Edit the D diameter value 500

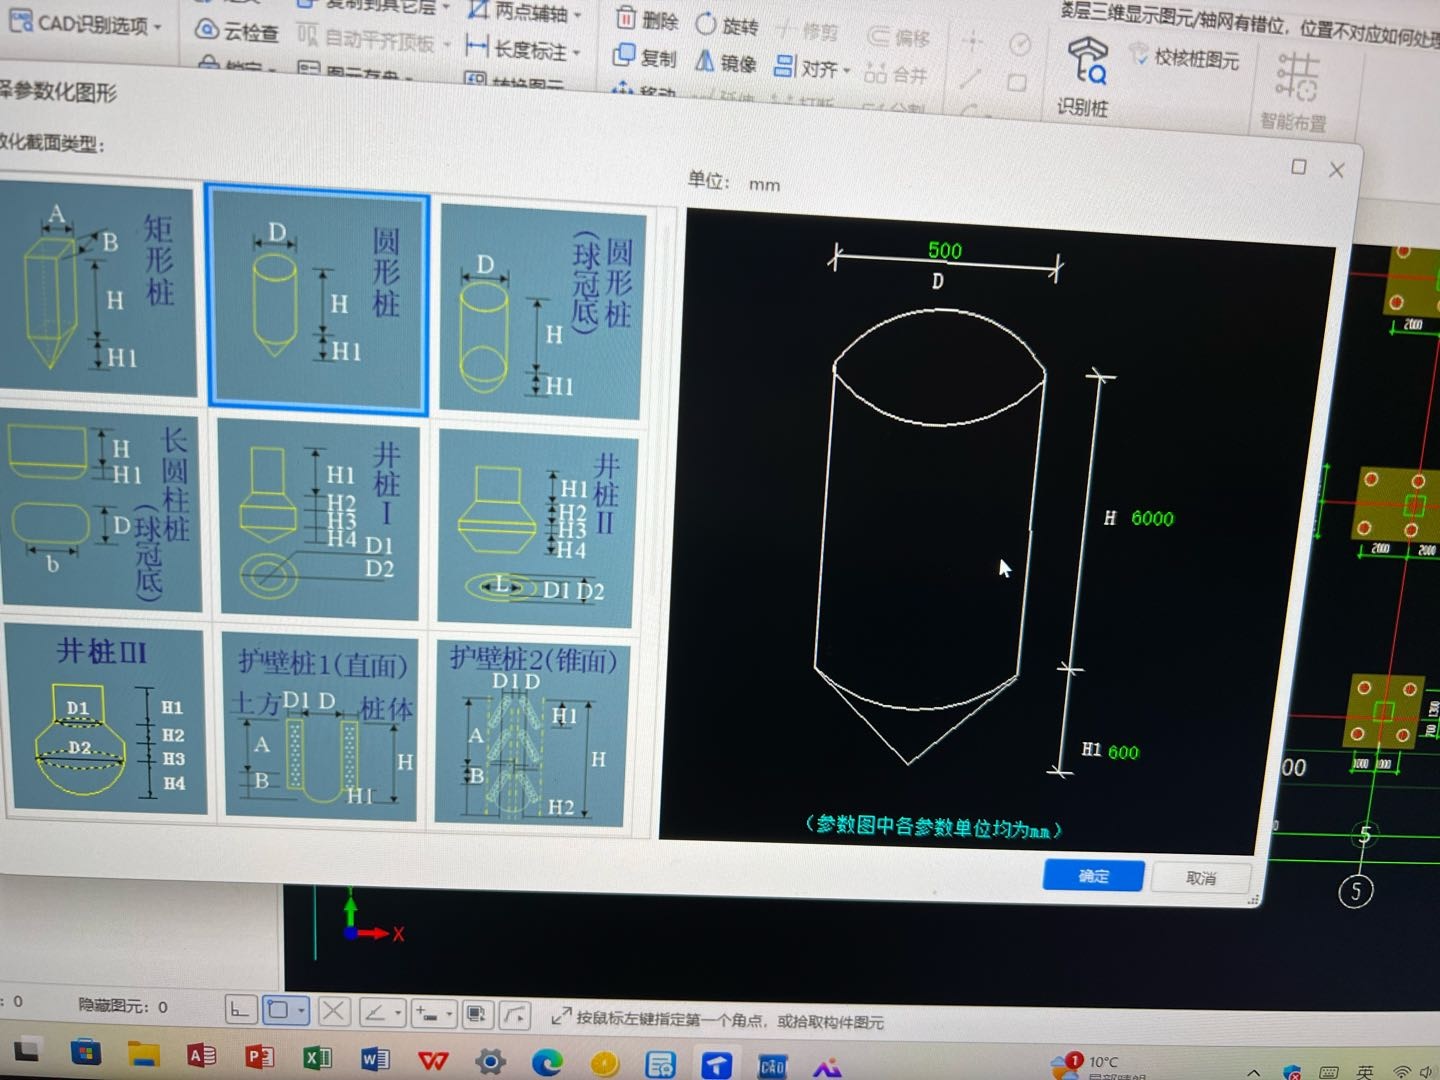[945, 251]
